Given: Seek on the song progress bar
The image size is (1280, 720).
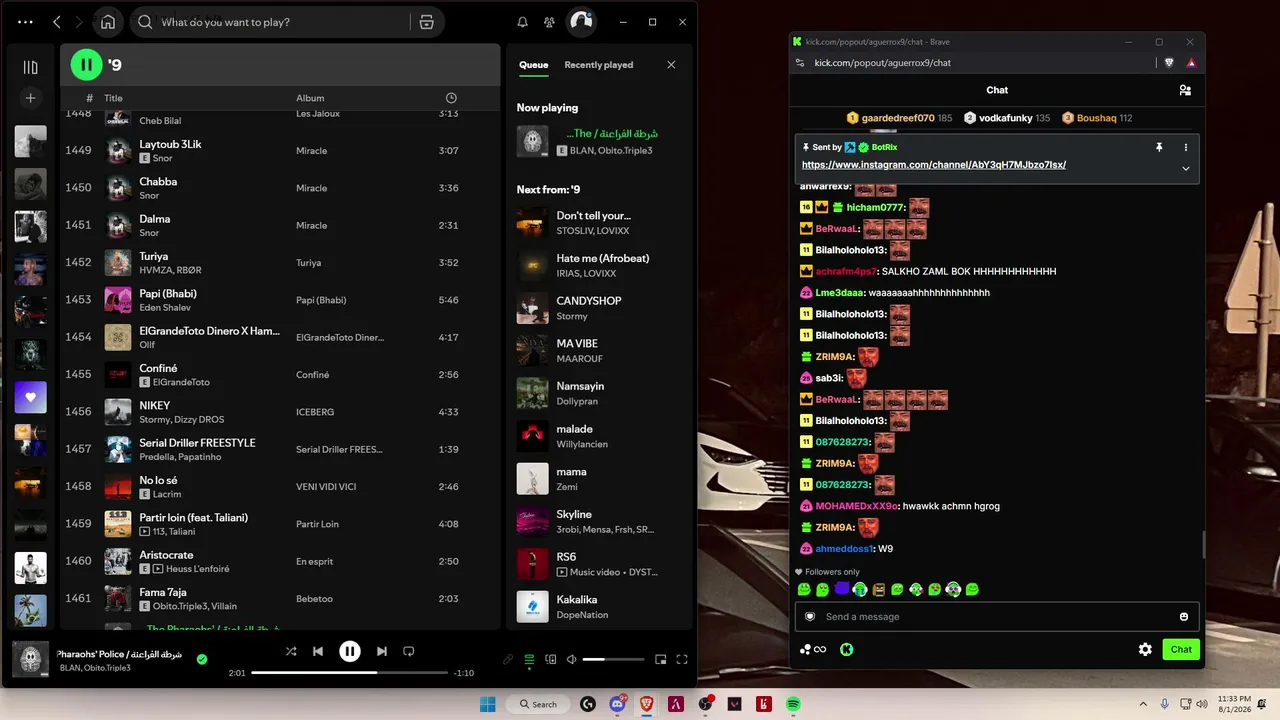Looking at the screenshot, I should coord(349,673).
